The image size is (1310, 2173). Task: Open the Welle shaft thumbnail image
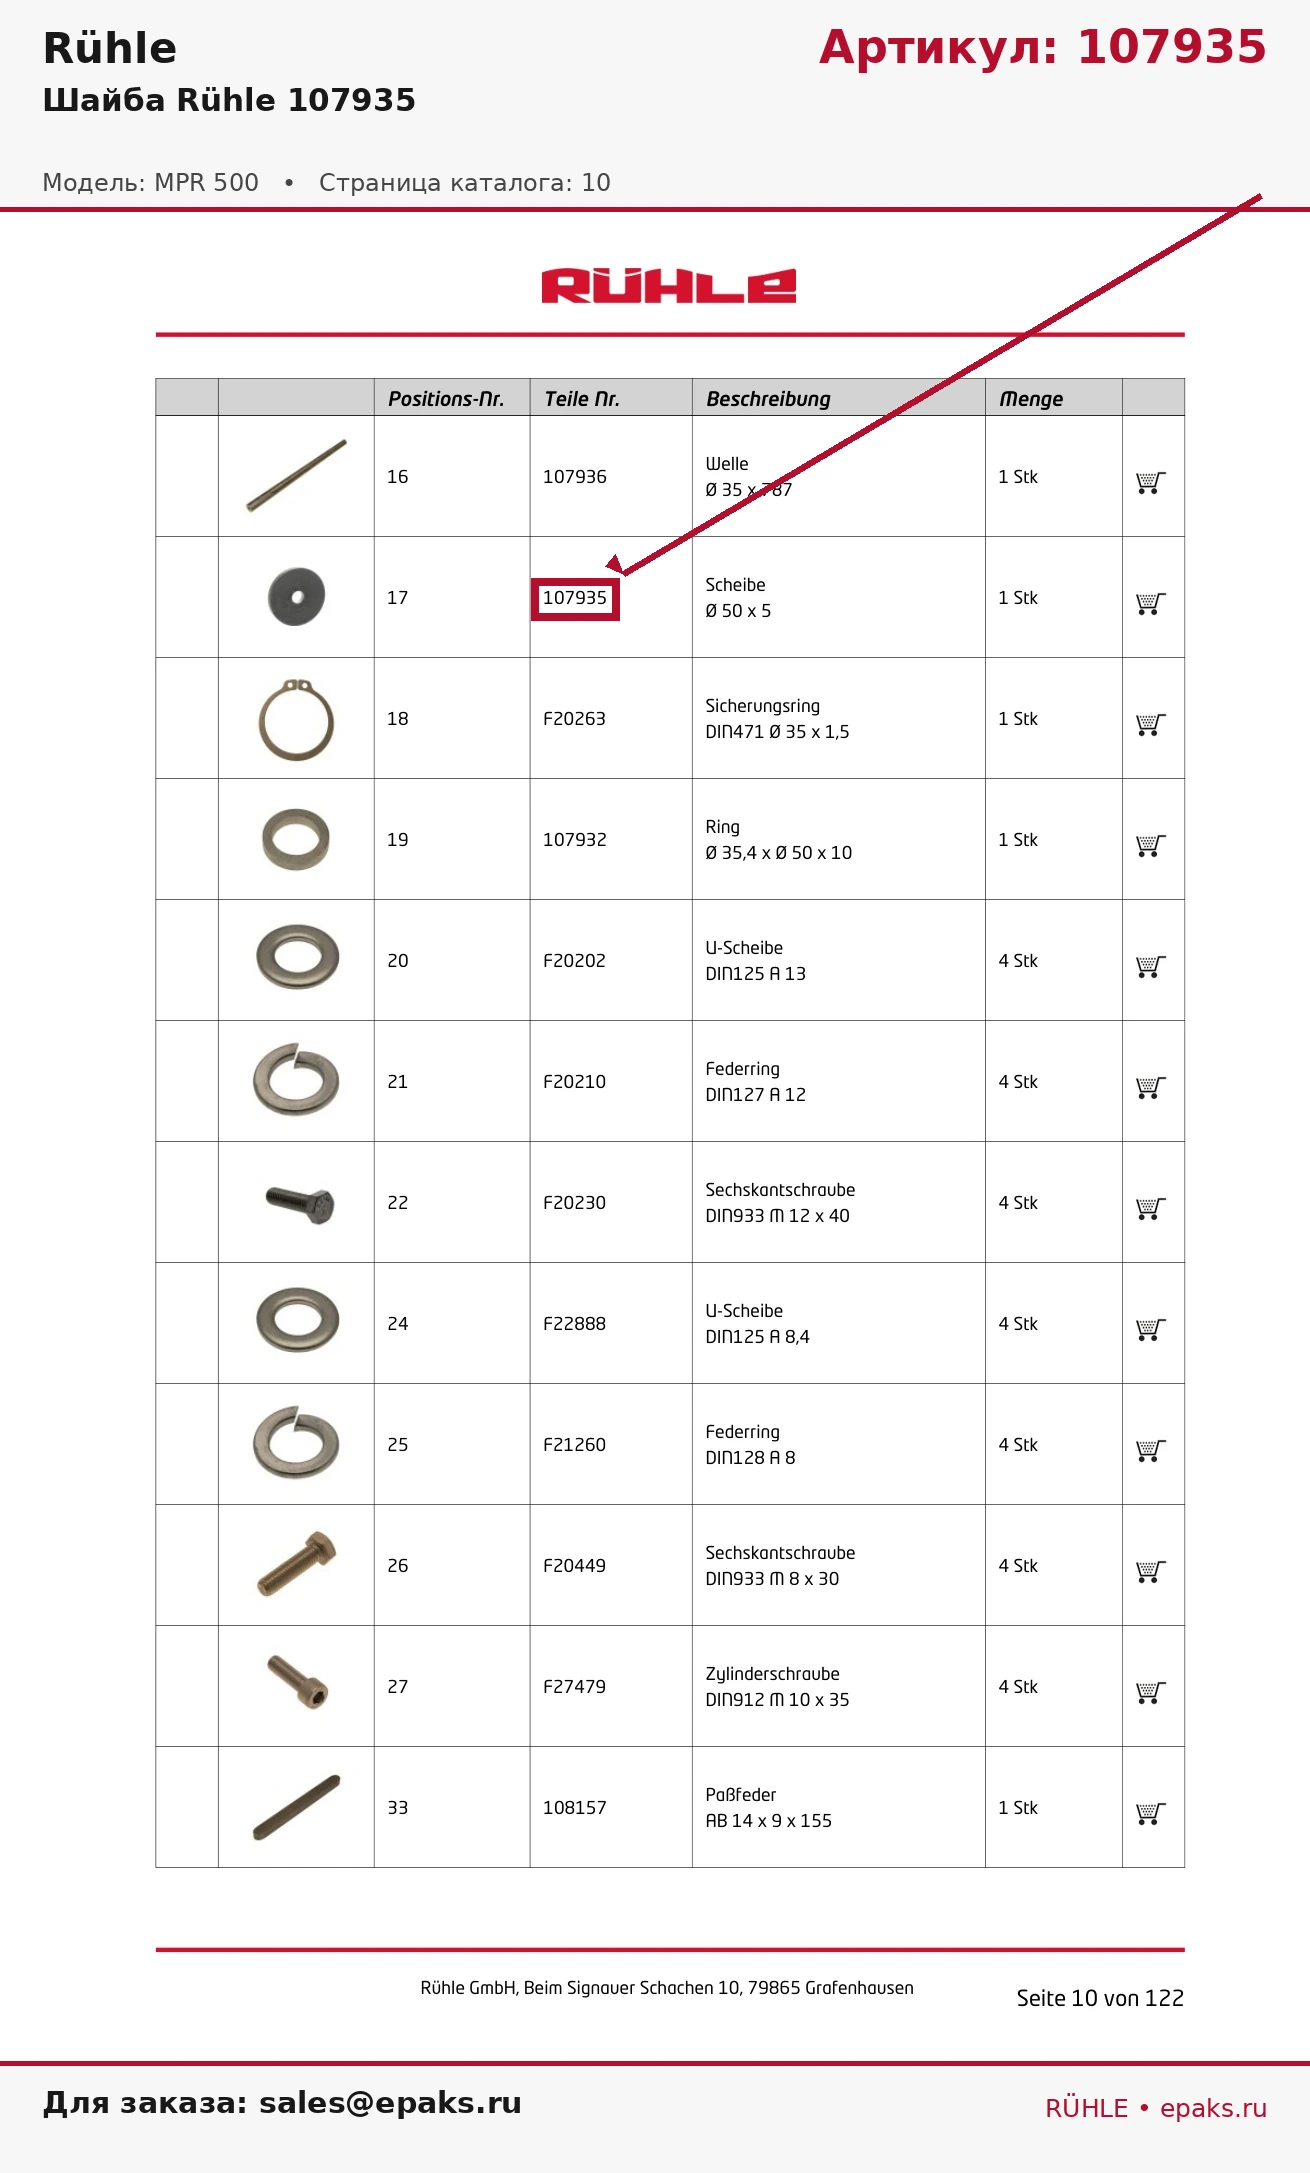[296, 476]
